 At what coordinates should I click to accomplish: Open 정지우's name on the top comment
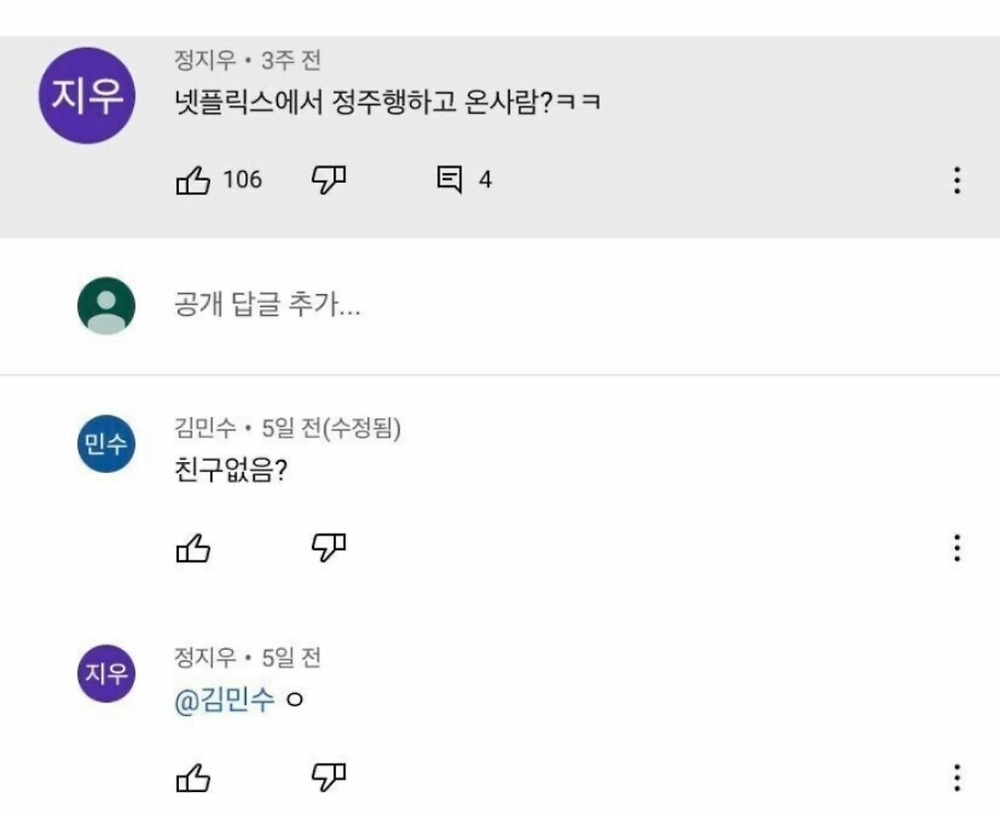click(205, 61)
